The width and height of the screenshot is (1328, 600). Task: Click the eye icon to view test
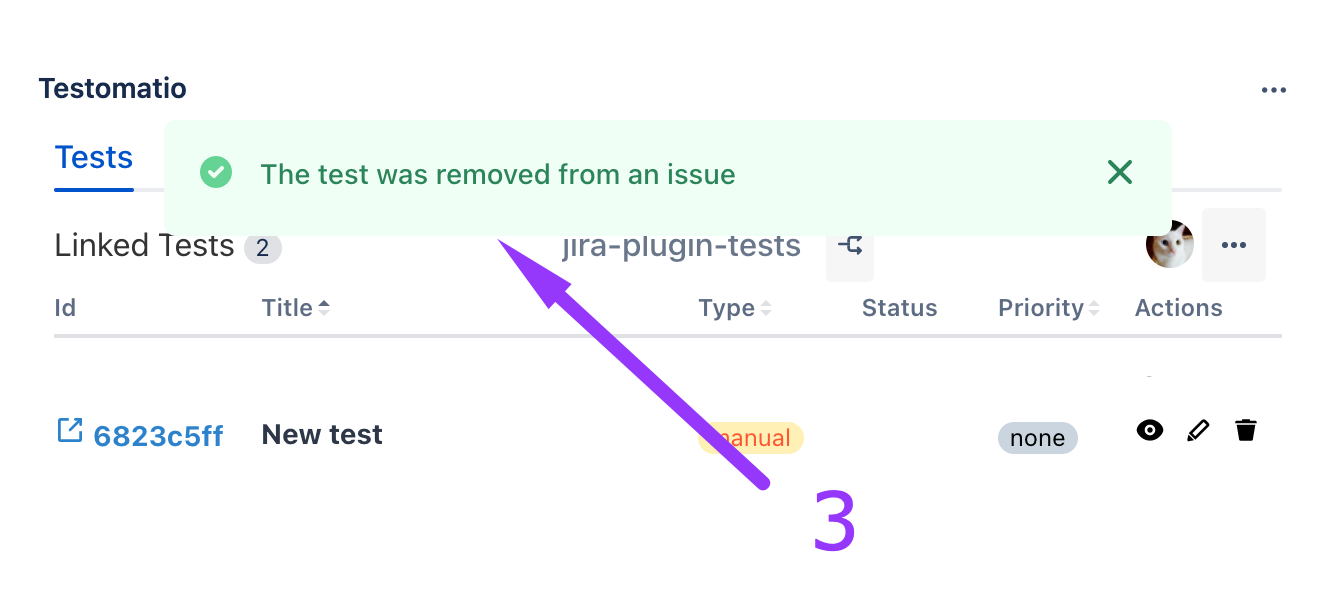coord(1150,431)
